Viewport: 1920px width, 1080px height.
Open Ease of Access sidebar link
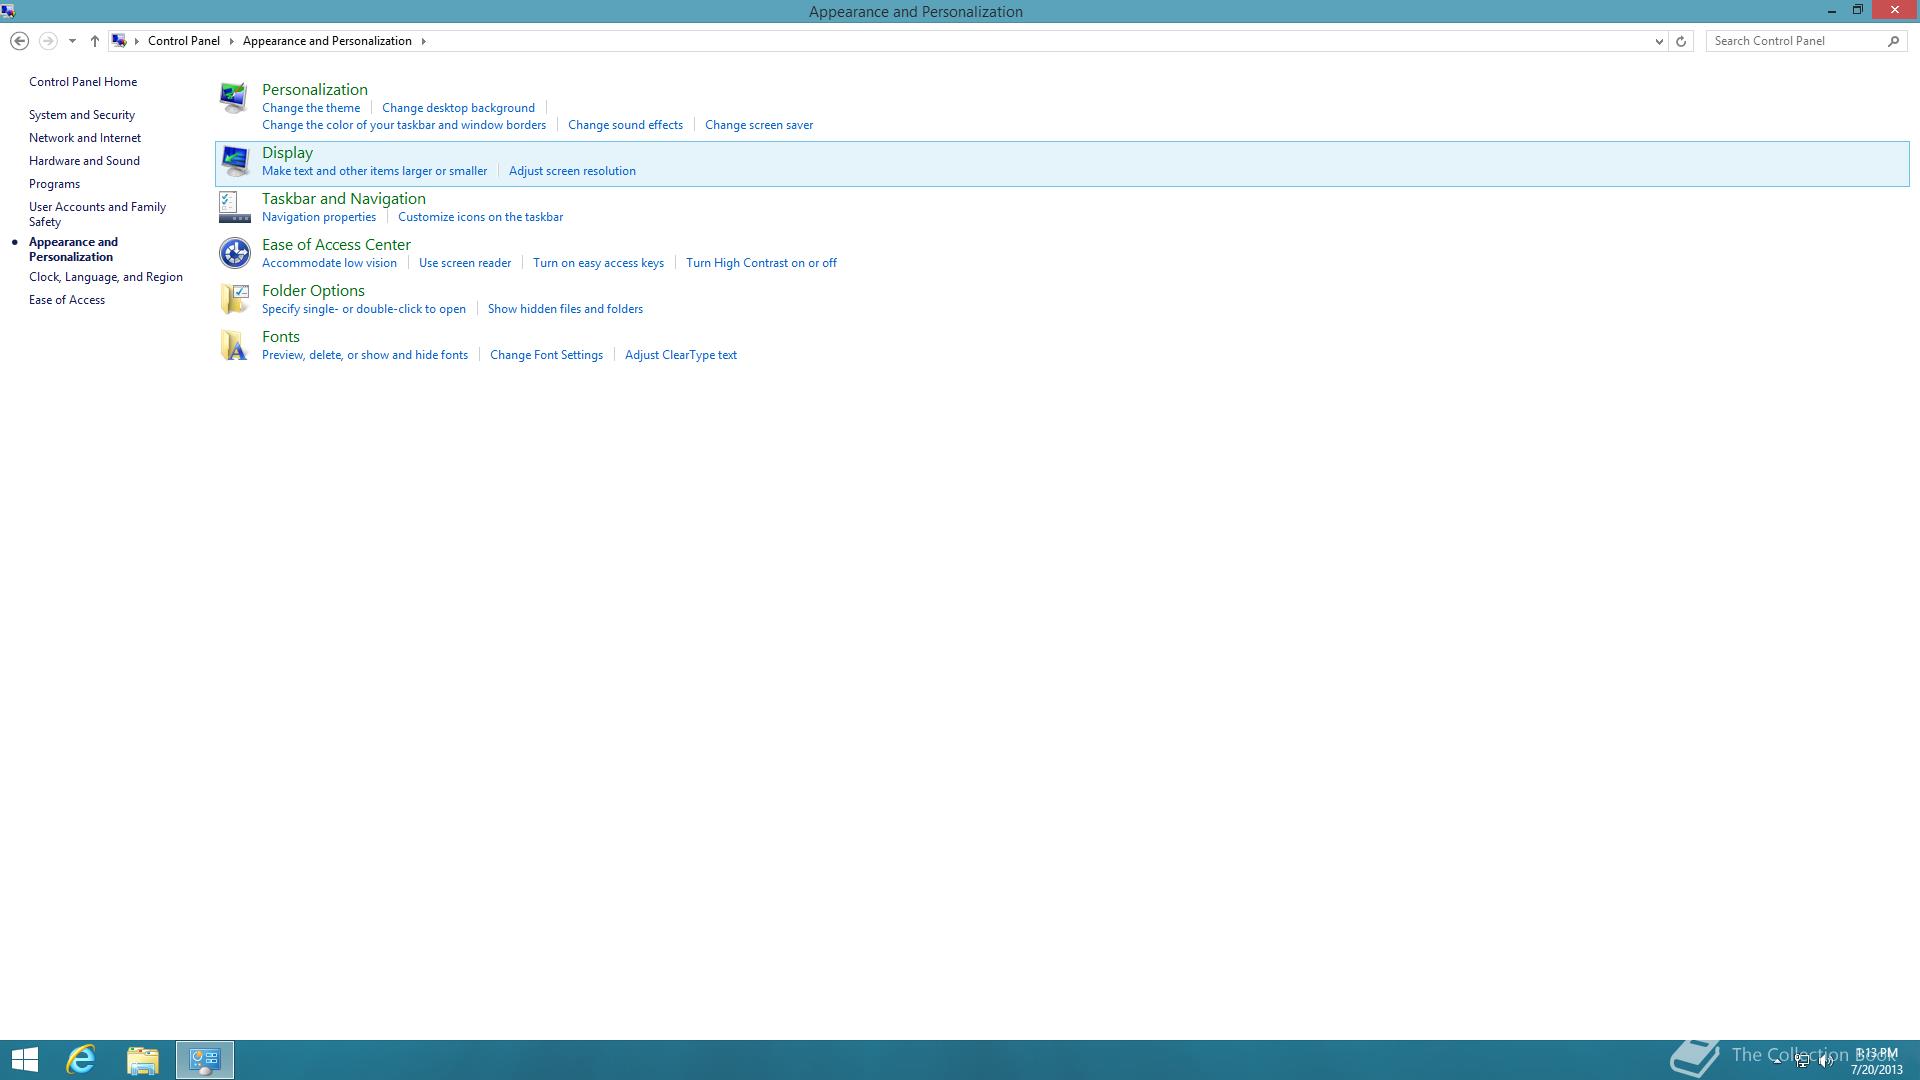[x=67, y=300]
